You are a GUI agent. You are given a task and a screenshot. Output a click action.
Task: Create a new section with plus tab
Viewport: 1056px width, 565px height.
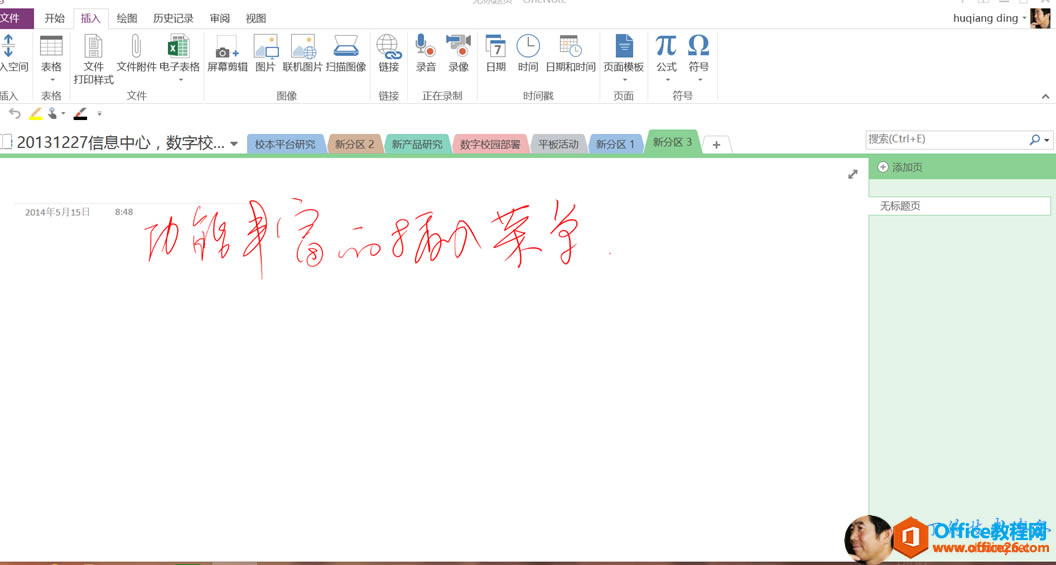[x=717, y=145]
